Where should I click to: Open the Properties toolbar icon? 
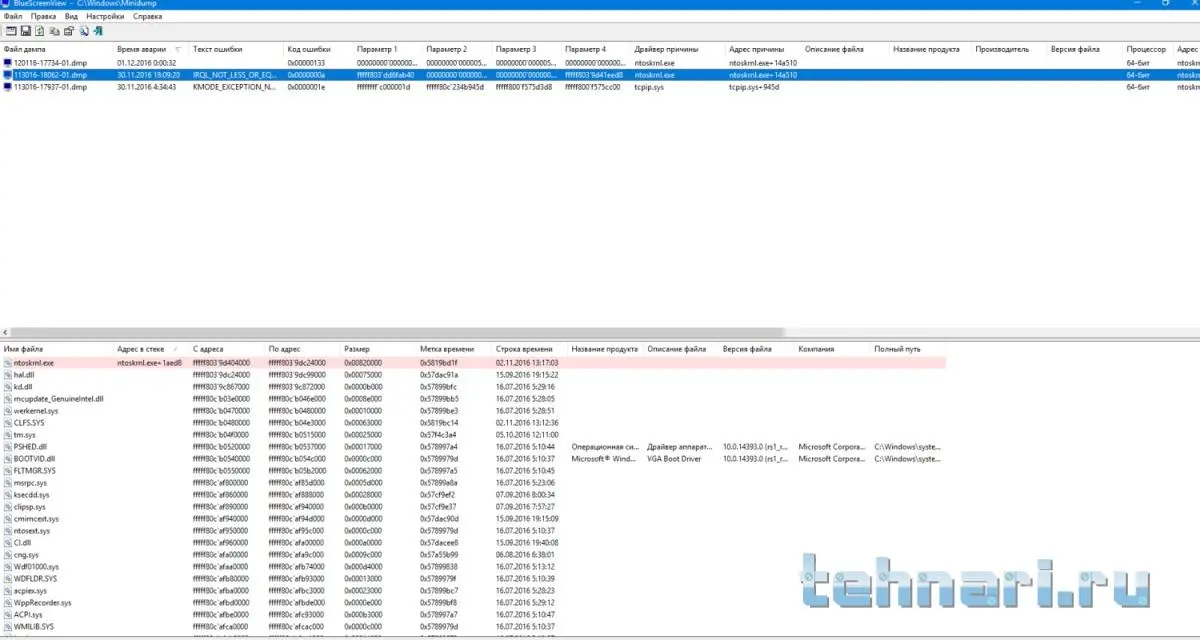coord(69,31)
